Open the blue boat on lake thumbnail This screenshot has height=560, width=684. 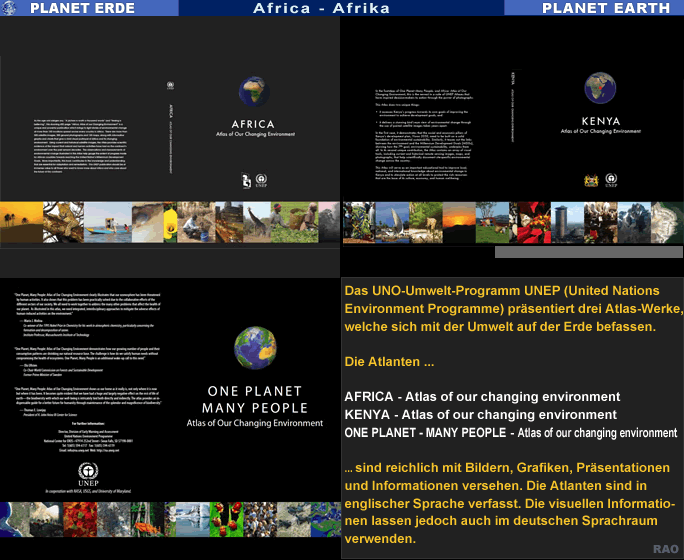pyautogui.click(x=108, y=222)
